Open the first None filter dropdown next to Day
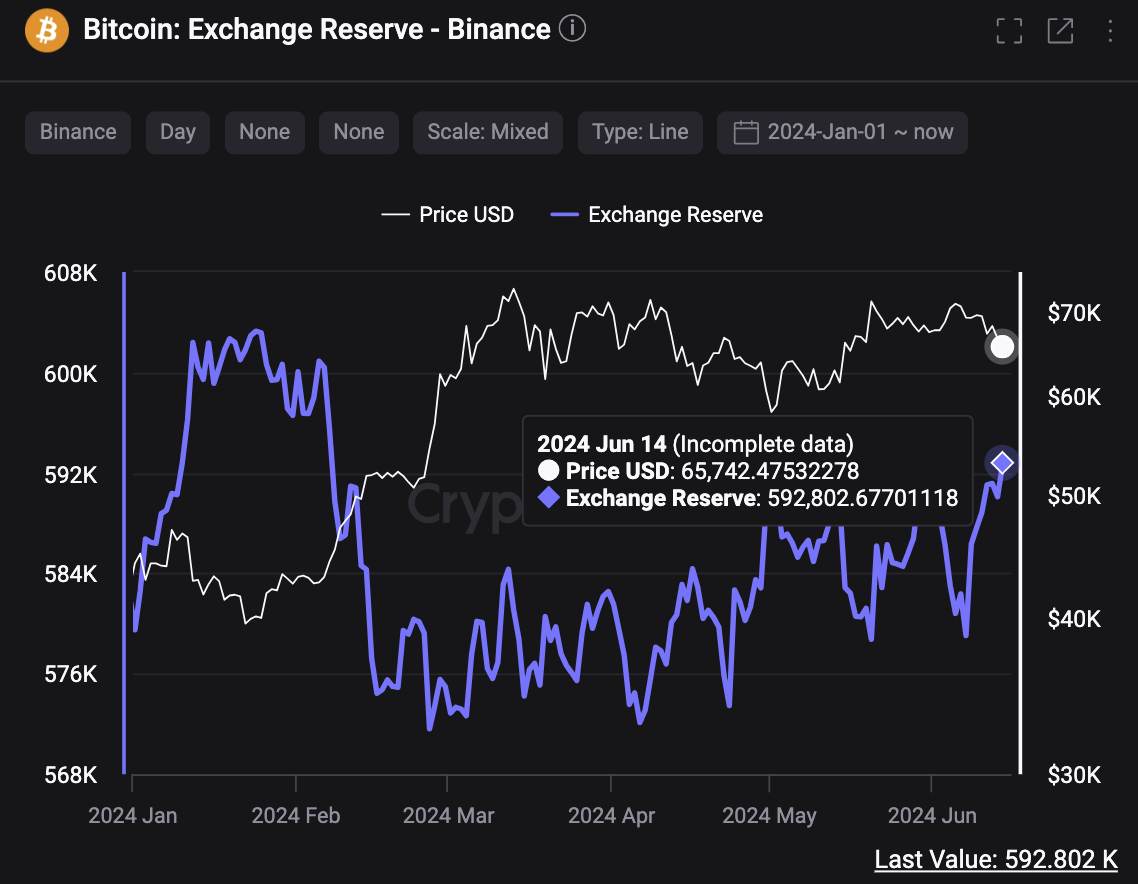This screenshot has height=884, width=1138. point(264,132)
